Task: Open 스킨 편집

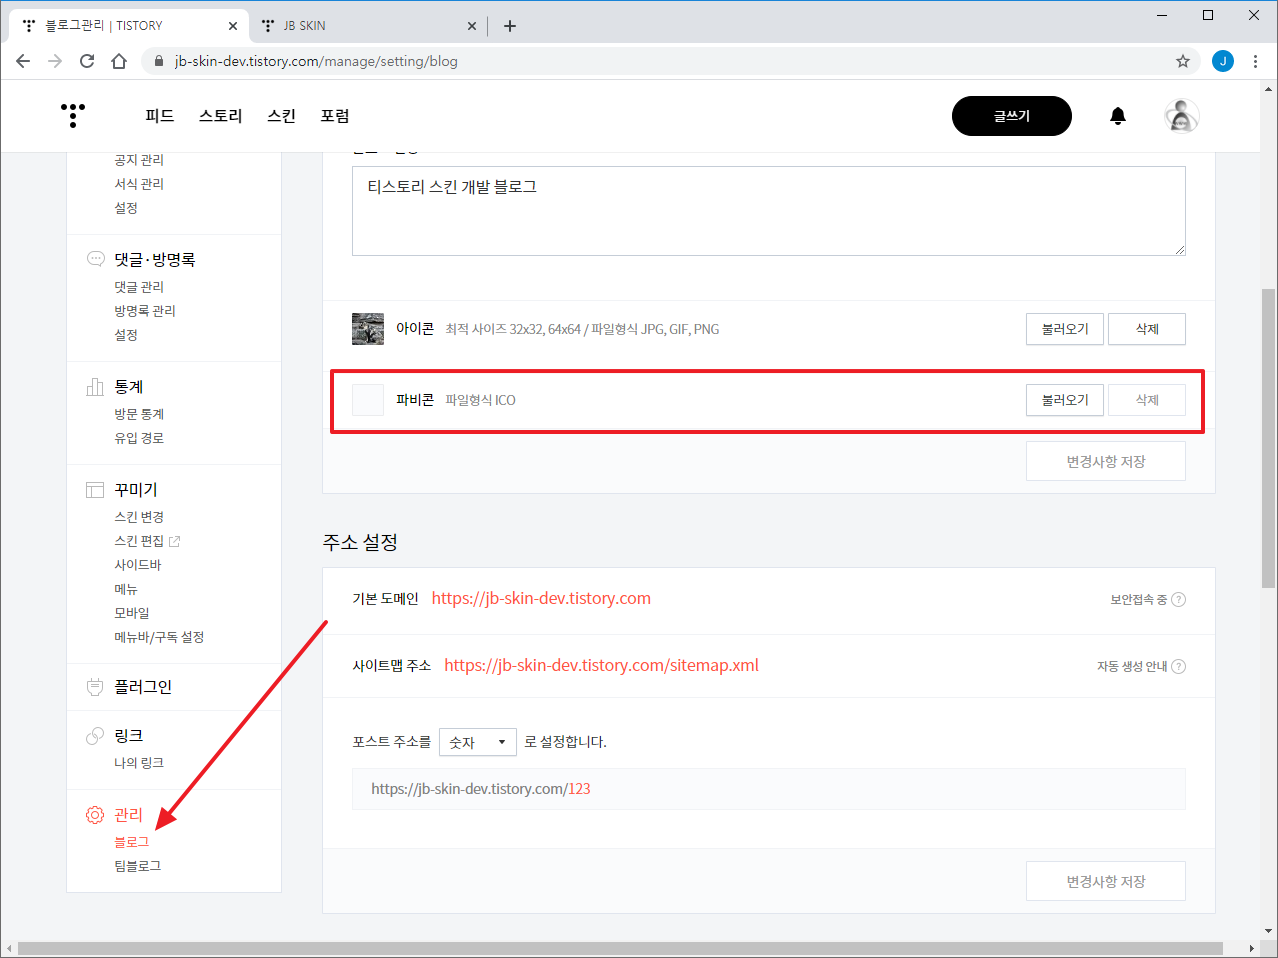Action: pos(139,541)
